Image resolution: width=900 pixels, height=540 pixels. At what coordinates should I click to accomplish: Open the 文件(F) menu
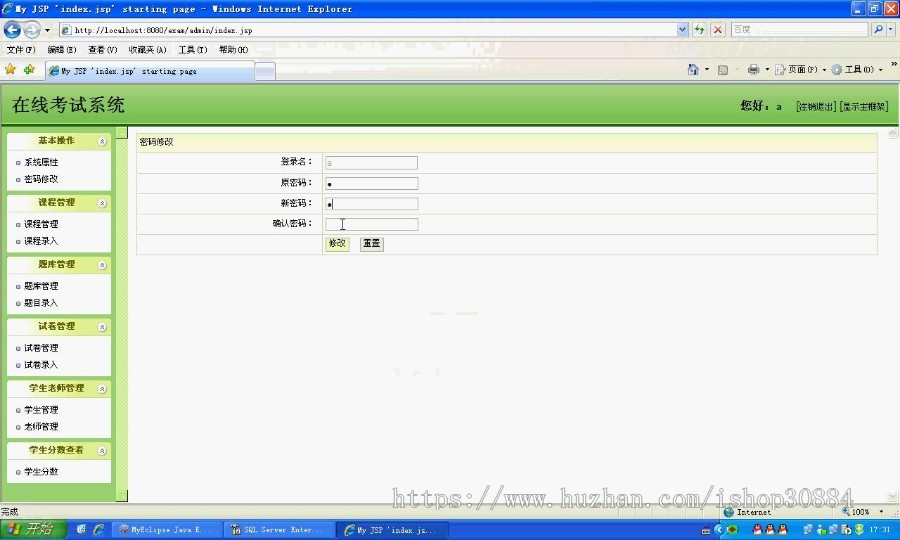pos(21,50)
